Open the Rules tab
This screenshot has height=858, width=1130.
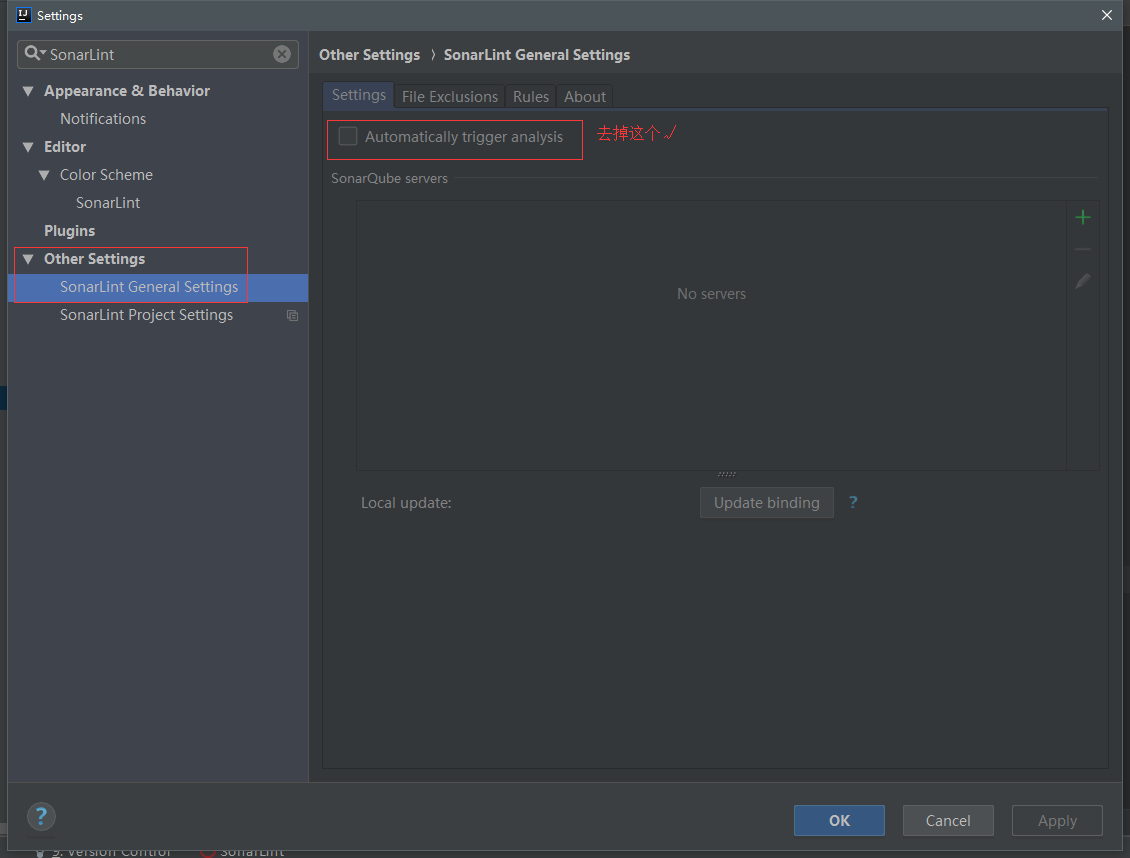pyautogui.click(x=530, y=97)
